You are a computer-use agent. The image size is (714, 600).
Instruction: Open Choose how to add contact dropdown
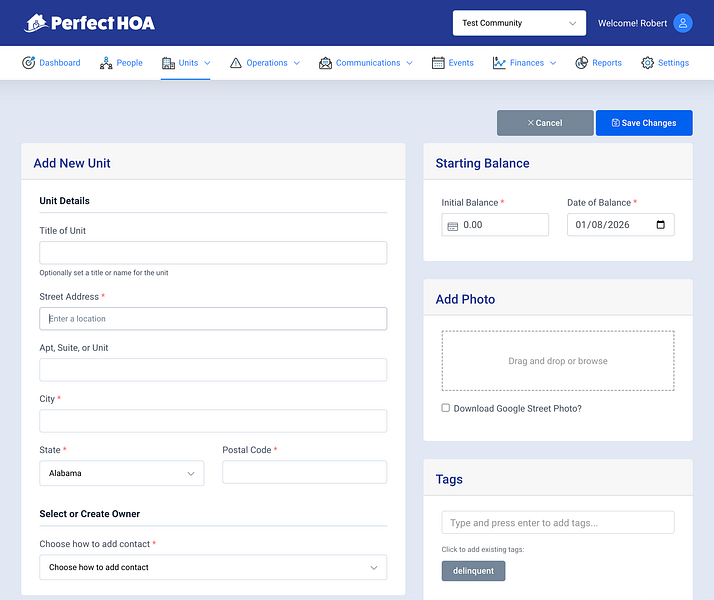(213, 567)
